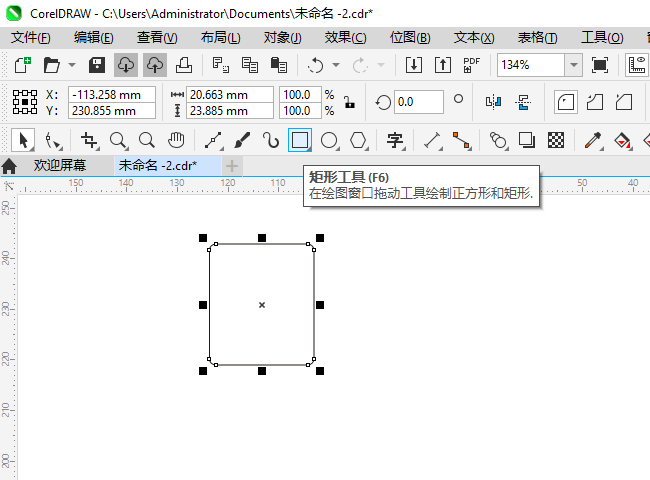The image size is (650, 480).
Task: Select chamfered corner style
Action: point(624,102)
